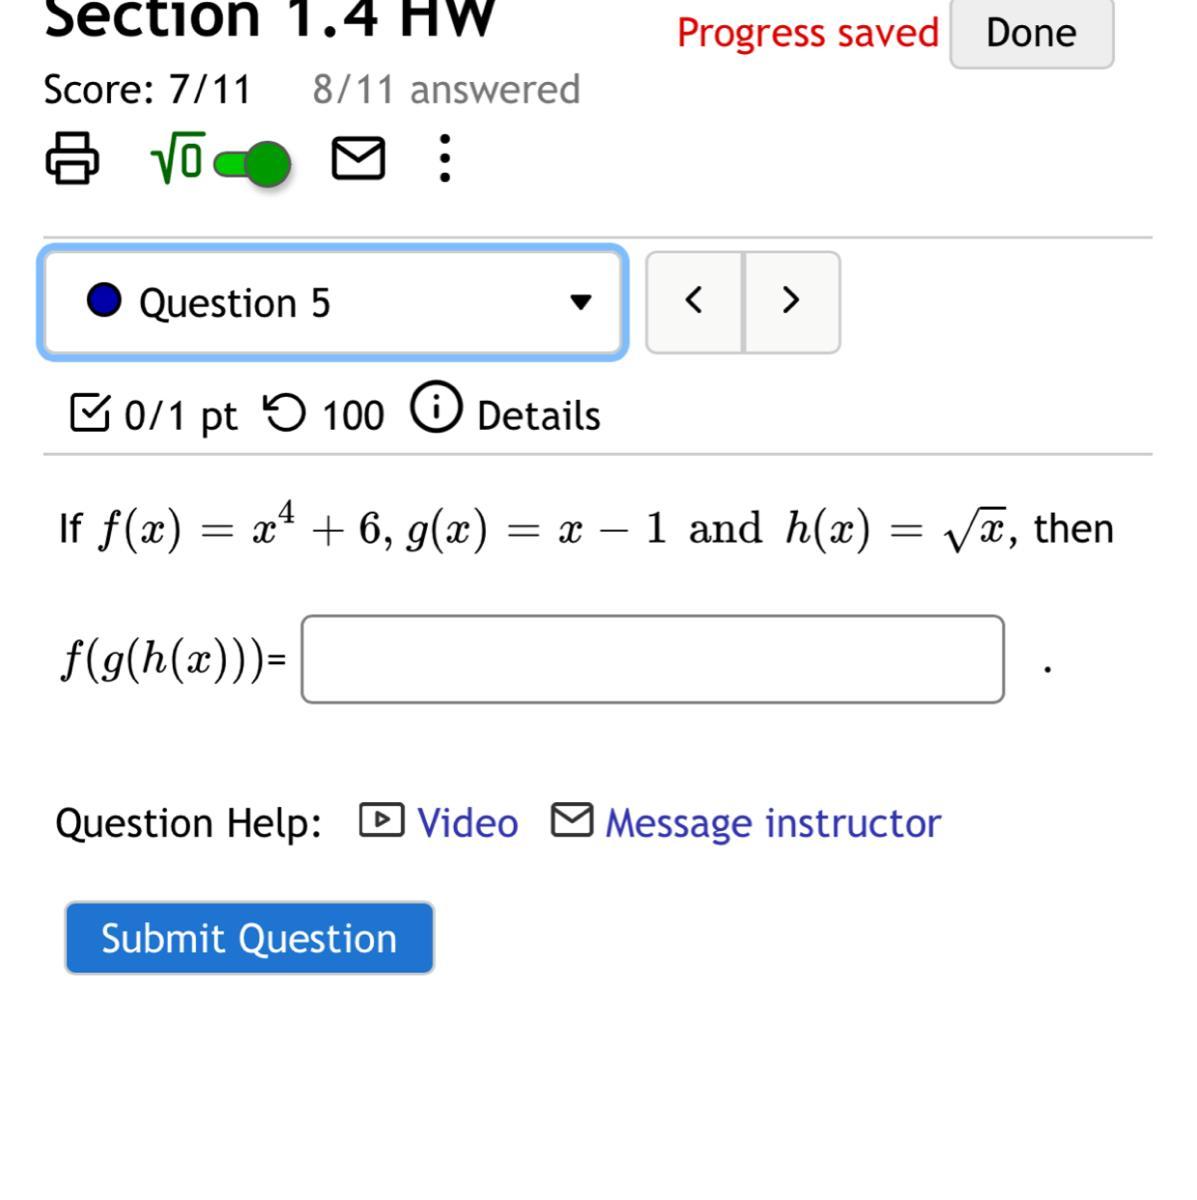
Task: Open the Video help link
Action: coord(467,823)
